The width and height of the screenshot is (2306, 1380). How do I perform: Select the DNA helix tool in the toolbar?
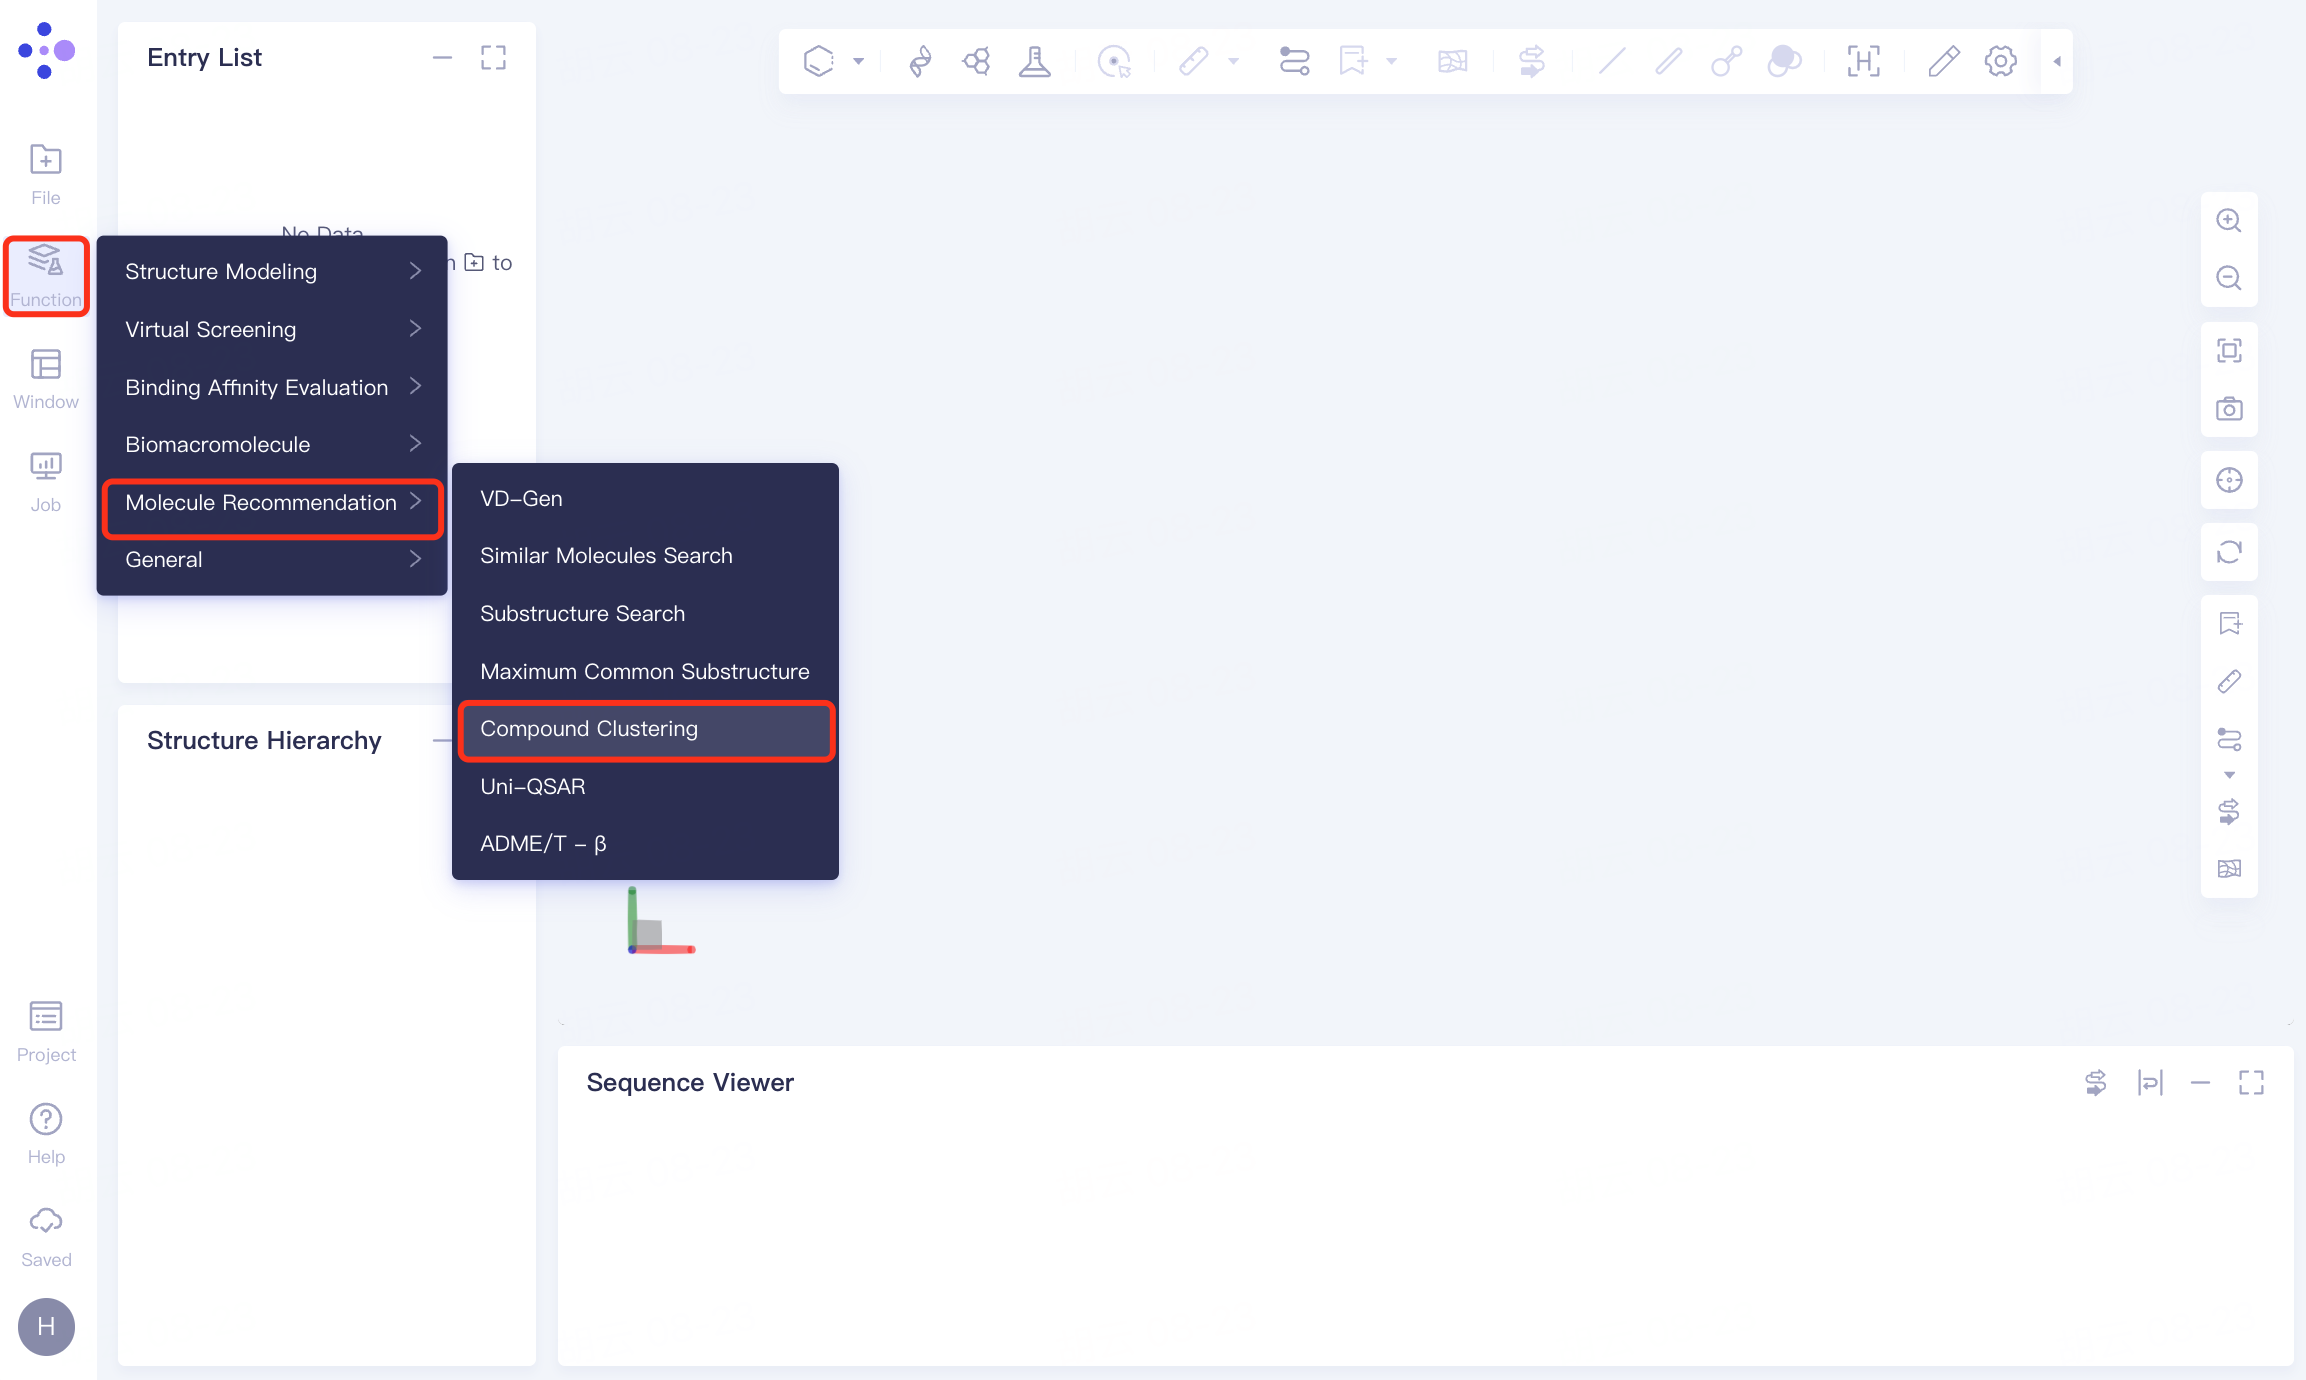918,61
